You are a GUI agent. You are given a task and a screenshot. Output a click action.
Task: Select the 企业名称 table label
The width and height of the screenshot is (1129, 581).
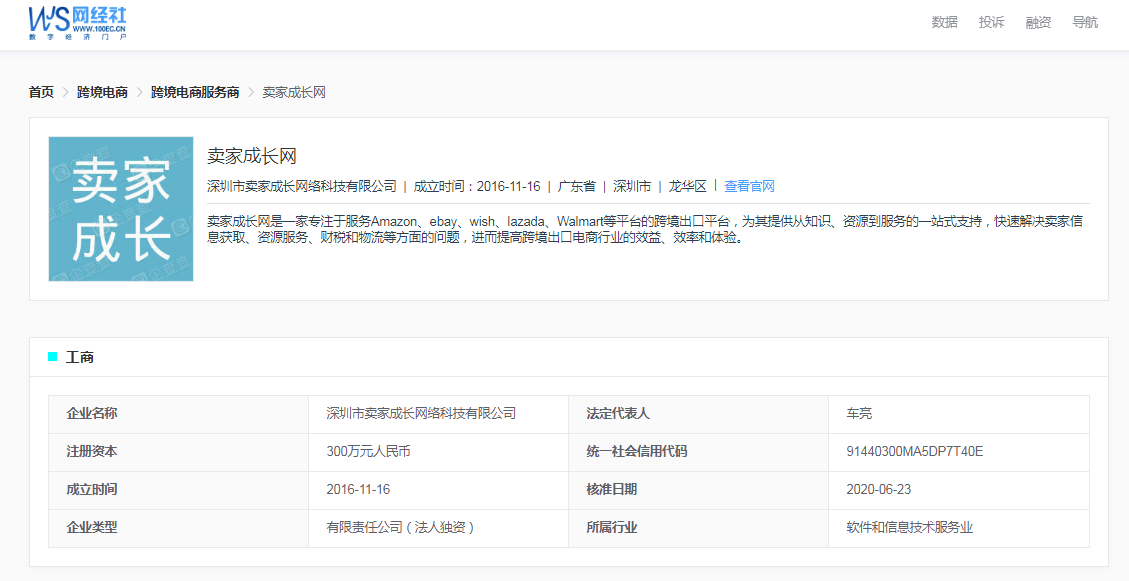(92, 413)
